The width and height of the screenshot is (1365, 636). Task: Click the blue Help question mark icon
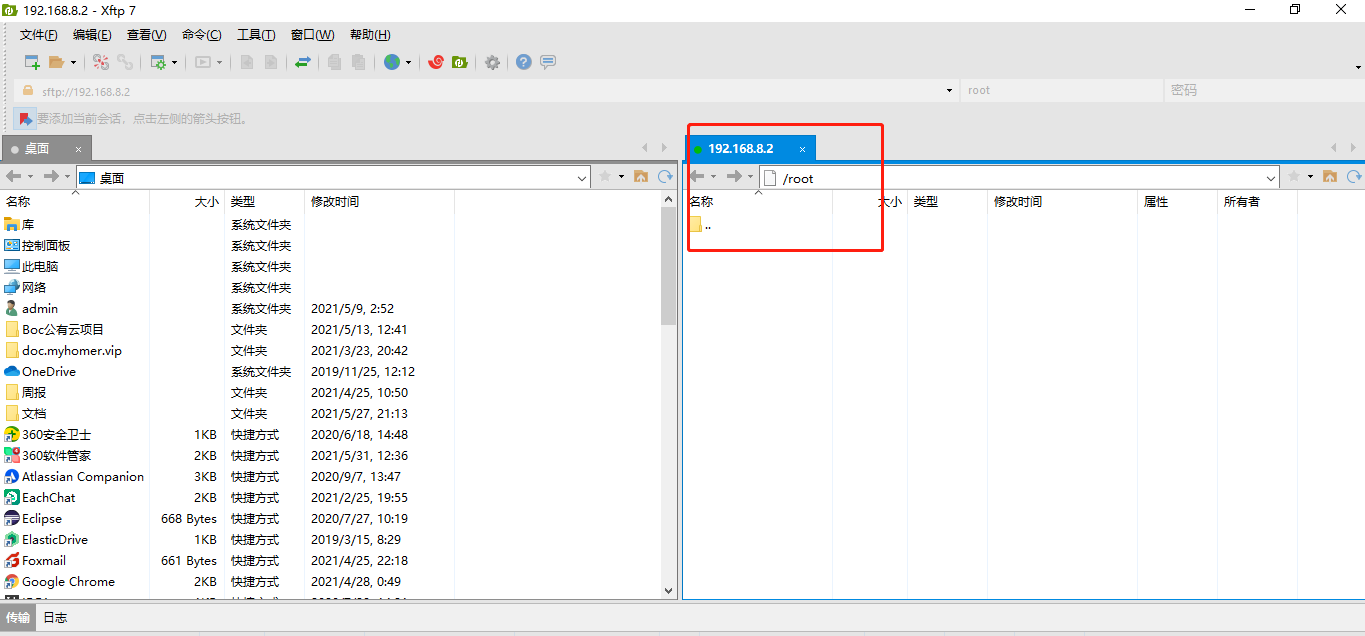pos(524,62)
